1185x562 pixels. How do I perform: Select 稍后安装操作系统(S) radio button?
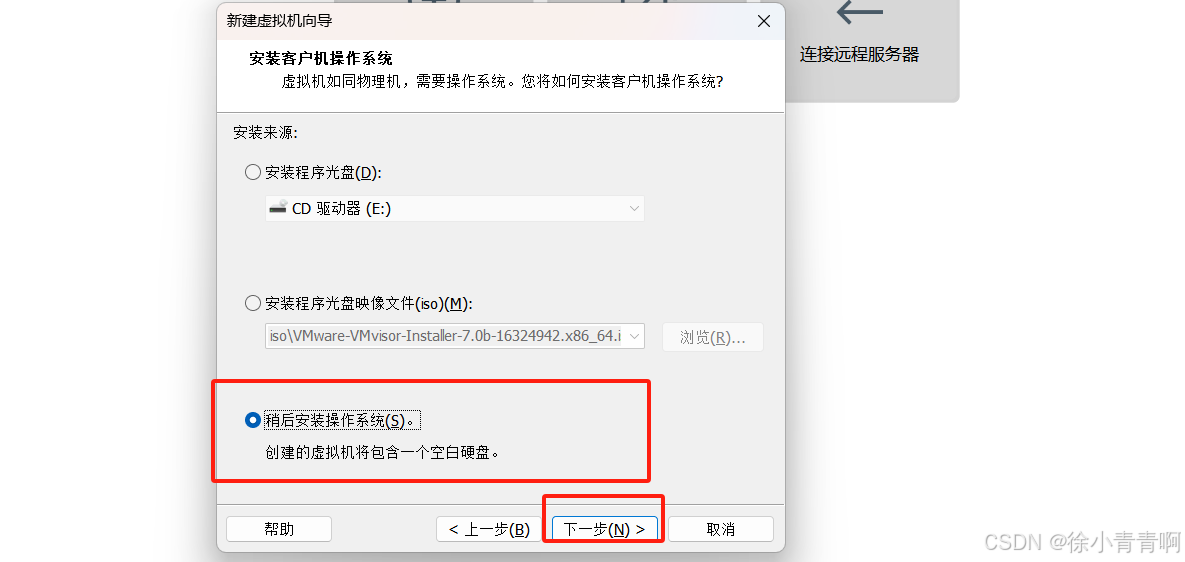(x=253, y=421)
